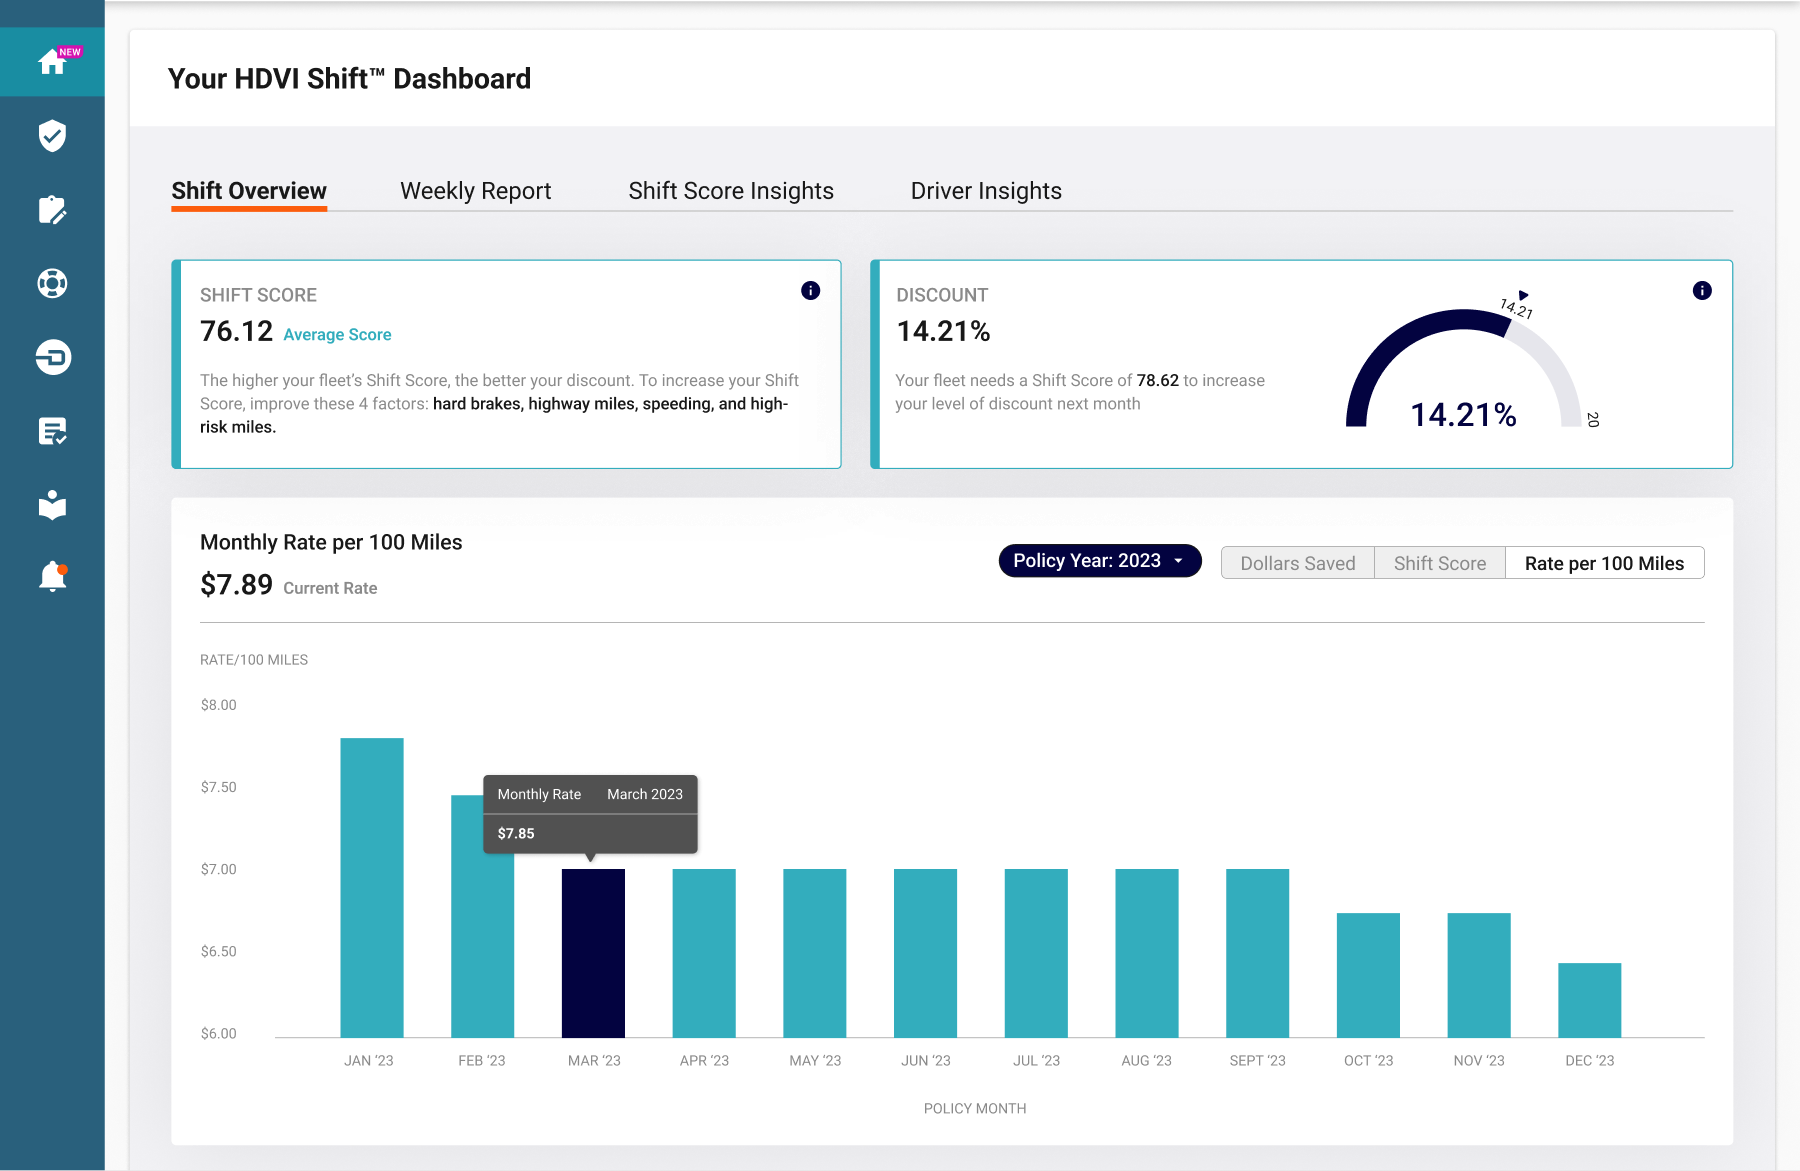Click the 76.12 shift score value
This screenshot has height=1171, width=1800.
(x=236, y=331)
